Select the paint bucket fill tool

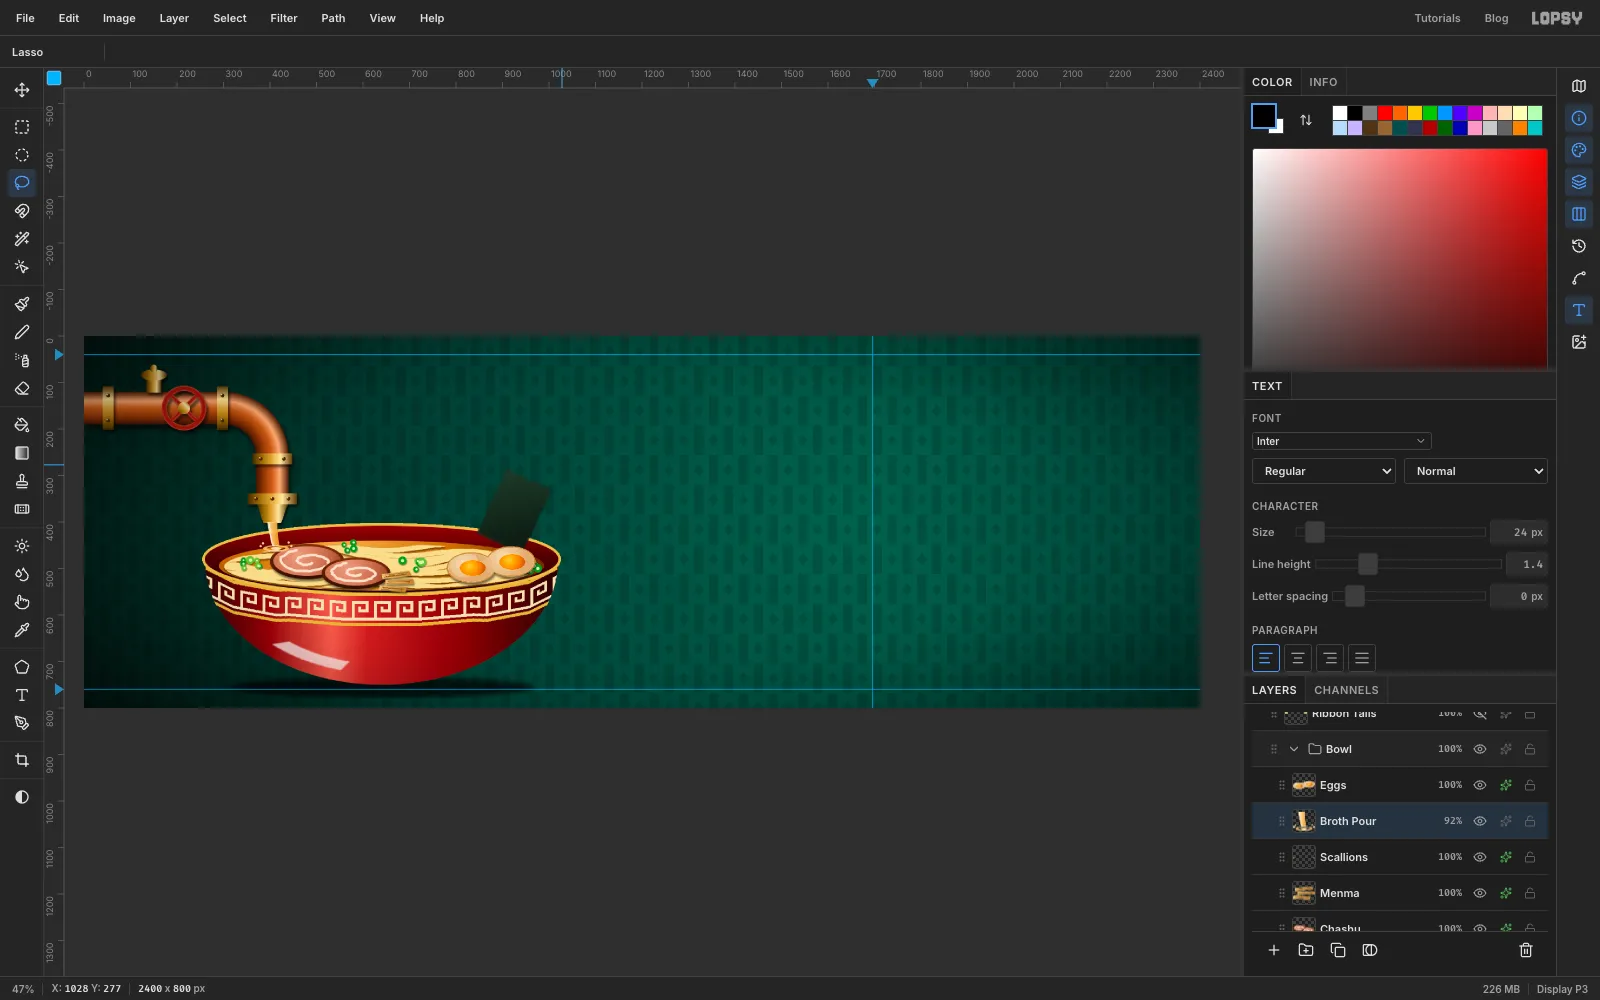tap(22, 425)
